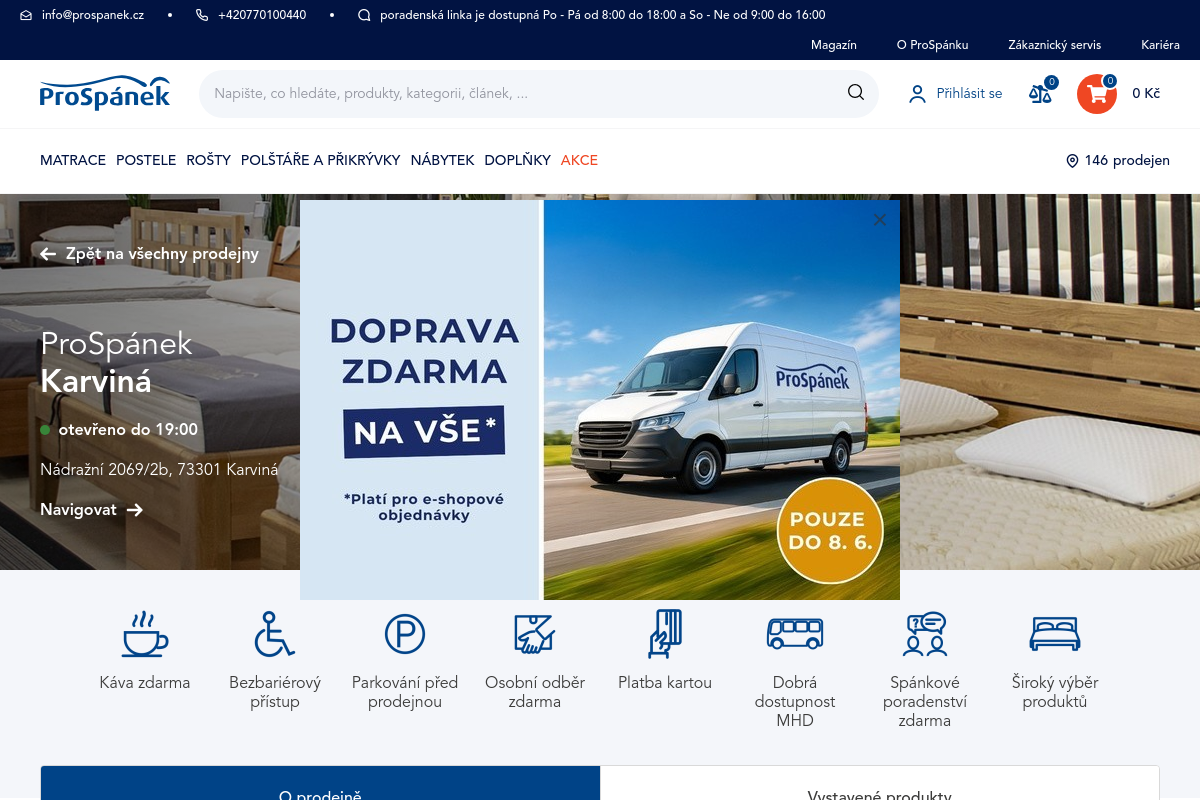Open the ROŠTY menu
The width and height of the screenshot is (1200, 800).
[x=208, y=160]
